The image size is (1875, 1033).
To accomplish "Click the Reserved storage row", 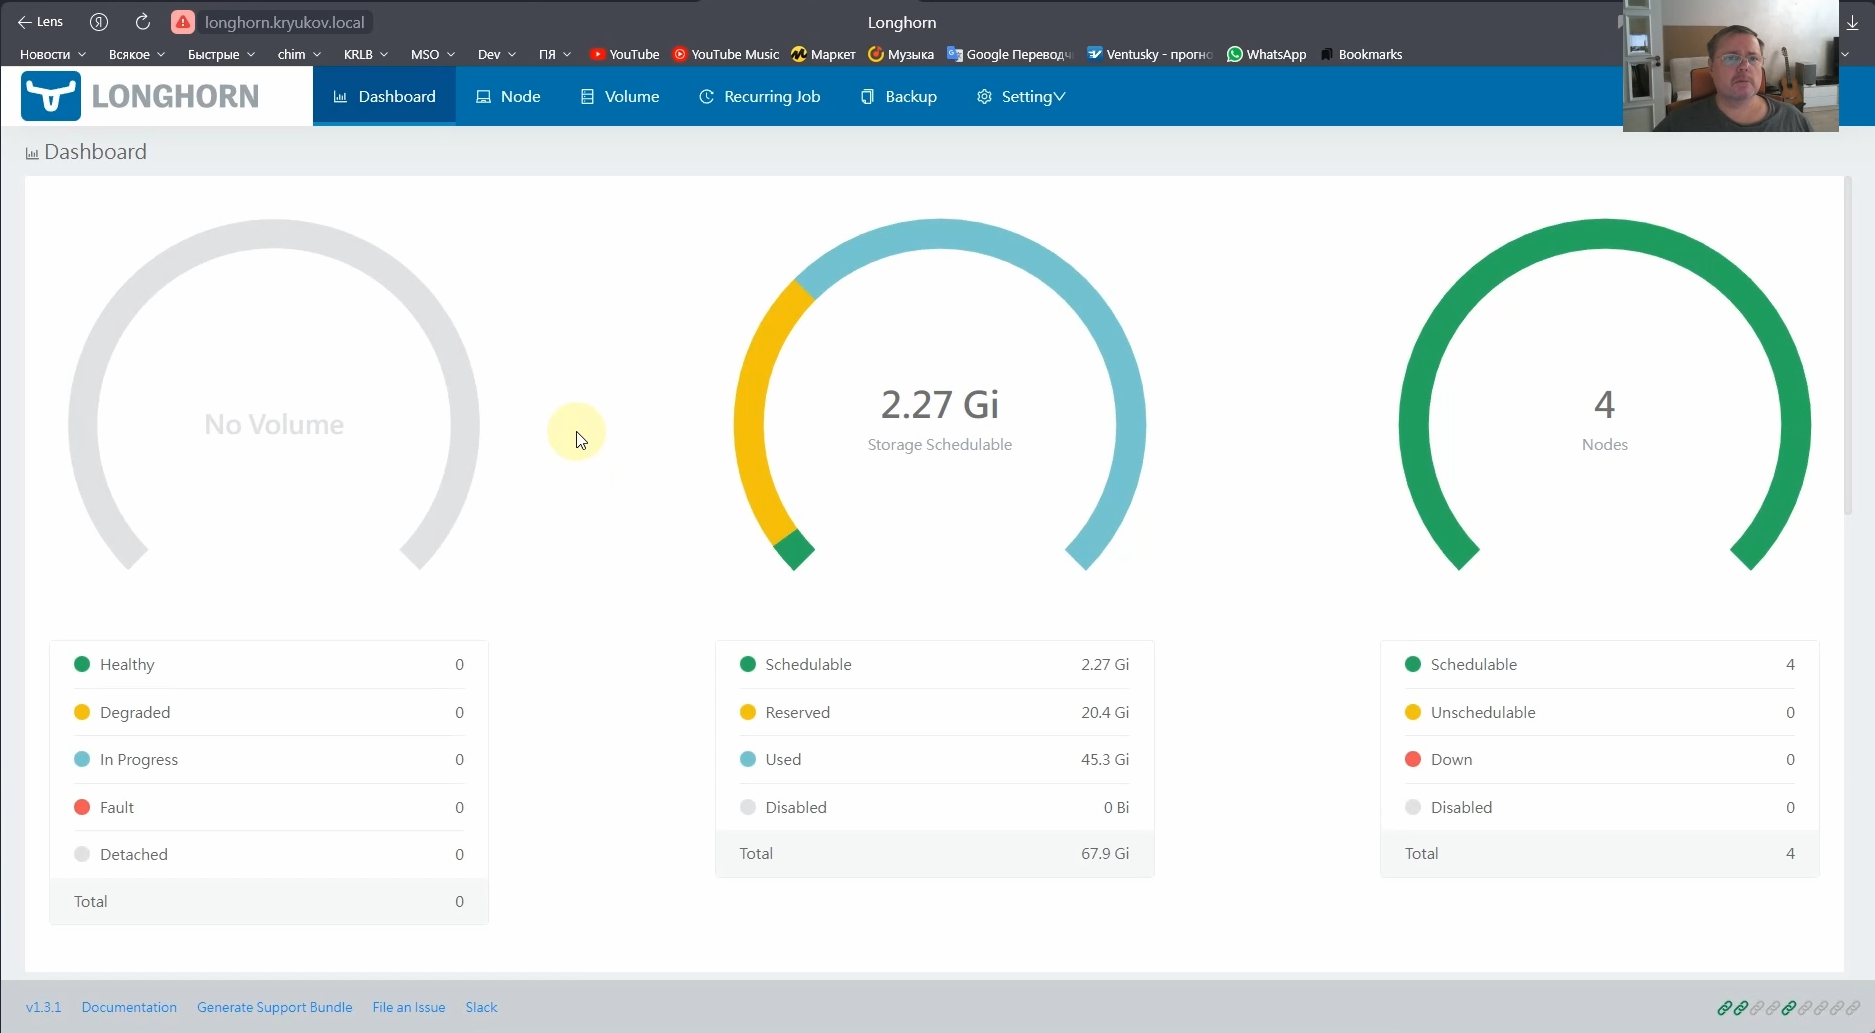I will 934,712.
